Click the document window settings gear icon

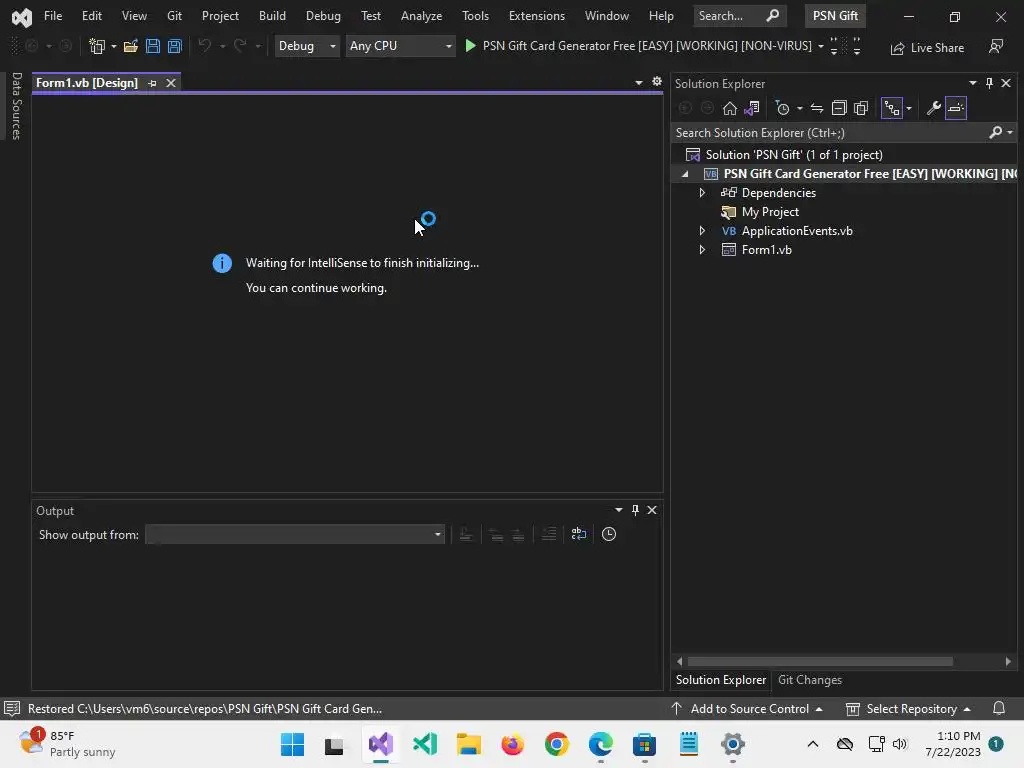tap(657, 82)
